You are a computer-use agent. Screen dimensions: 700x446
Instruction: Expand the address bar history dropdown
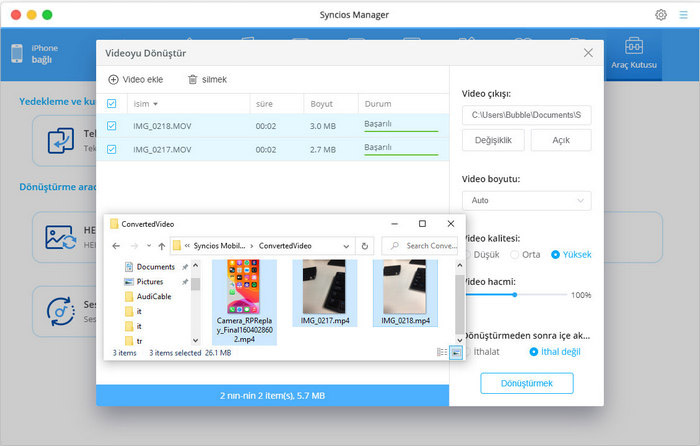tap(346, 246)
